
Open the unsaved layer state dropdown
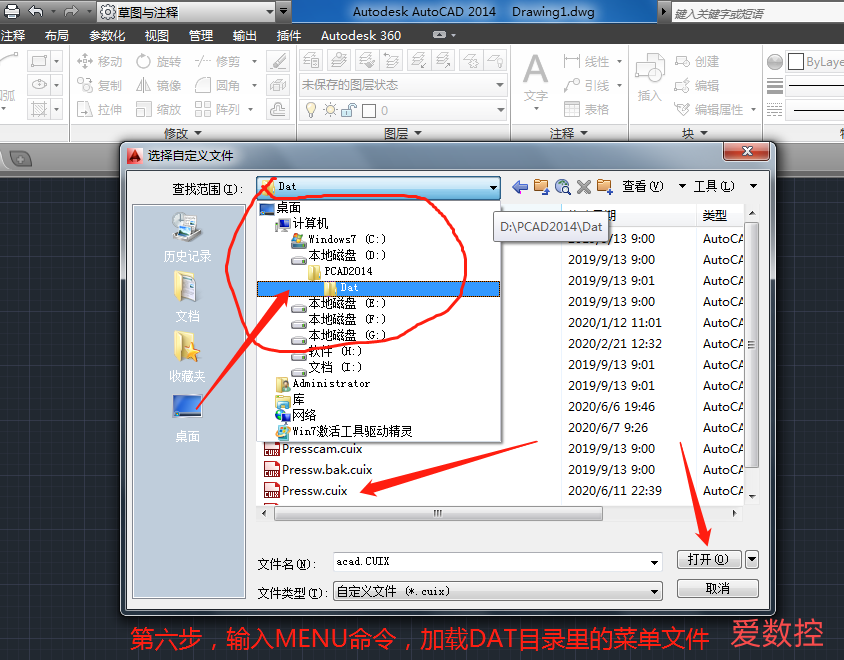500,85
